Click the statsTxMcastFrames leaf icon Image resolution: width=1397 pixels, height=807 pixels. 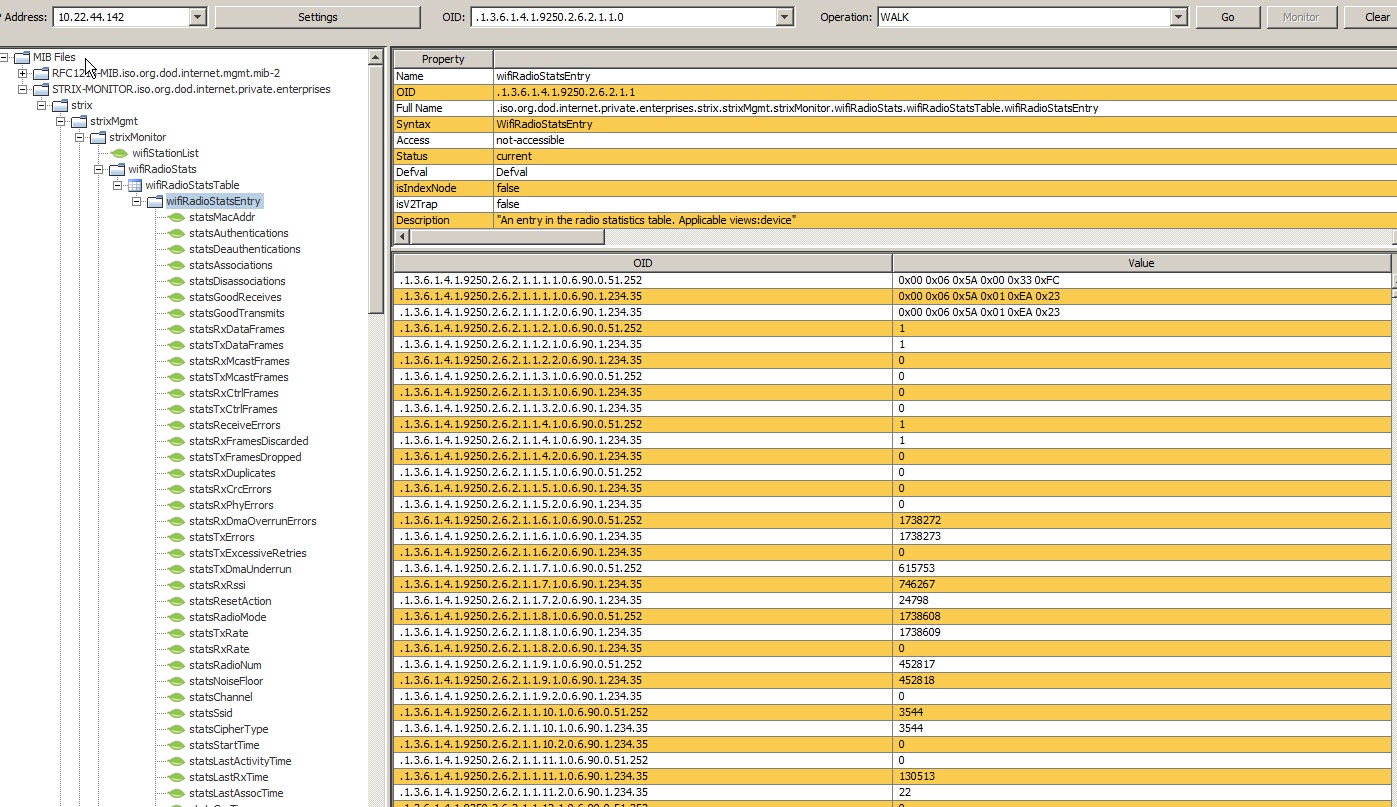pos(176,377)
